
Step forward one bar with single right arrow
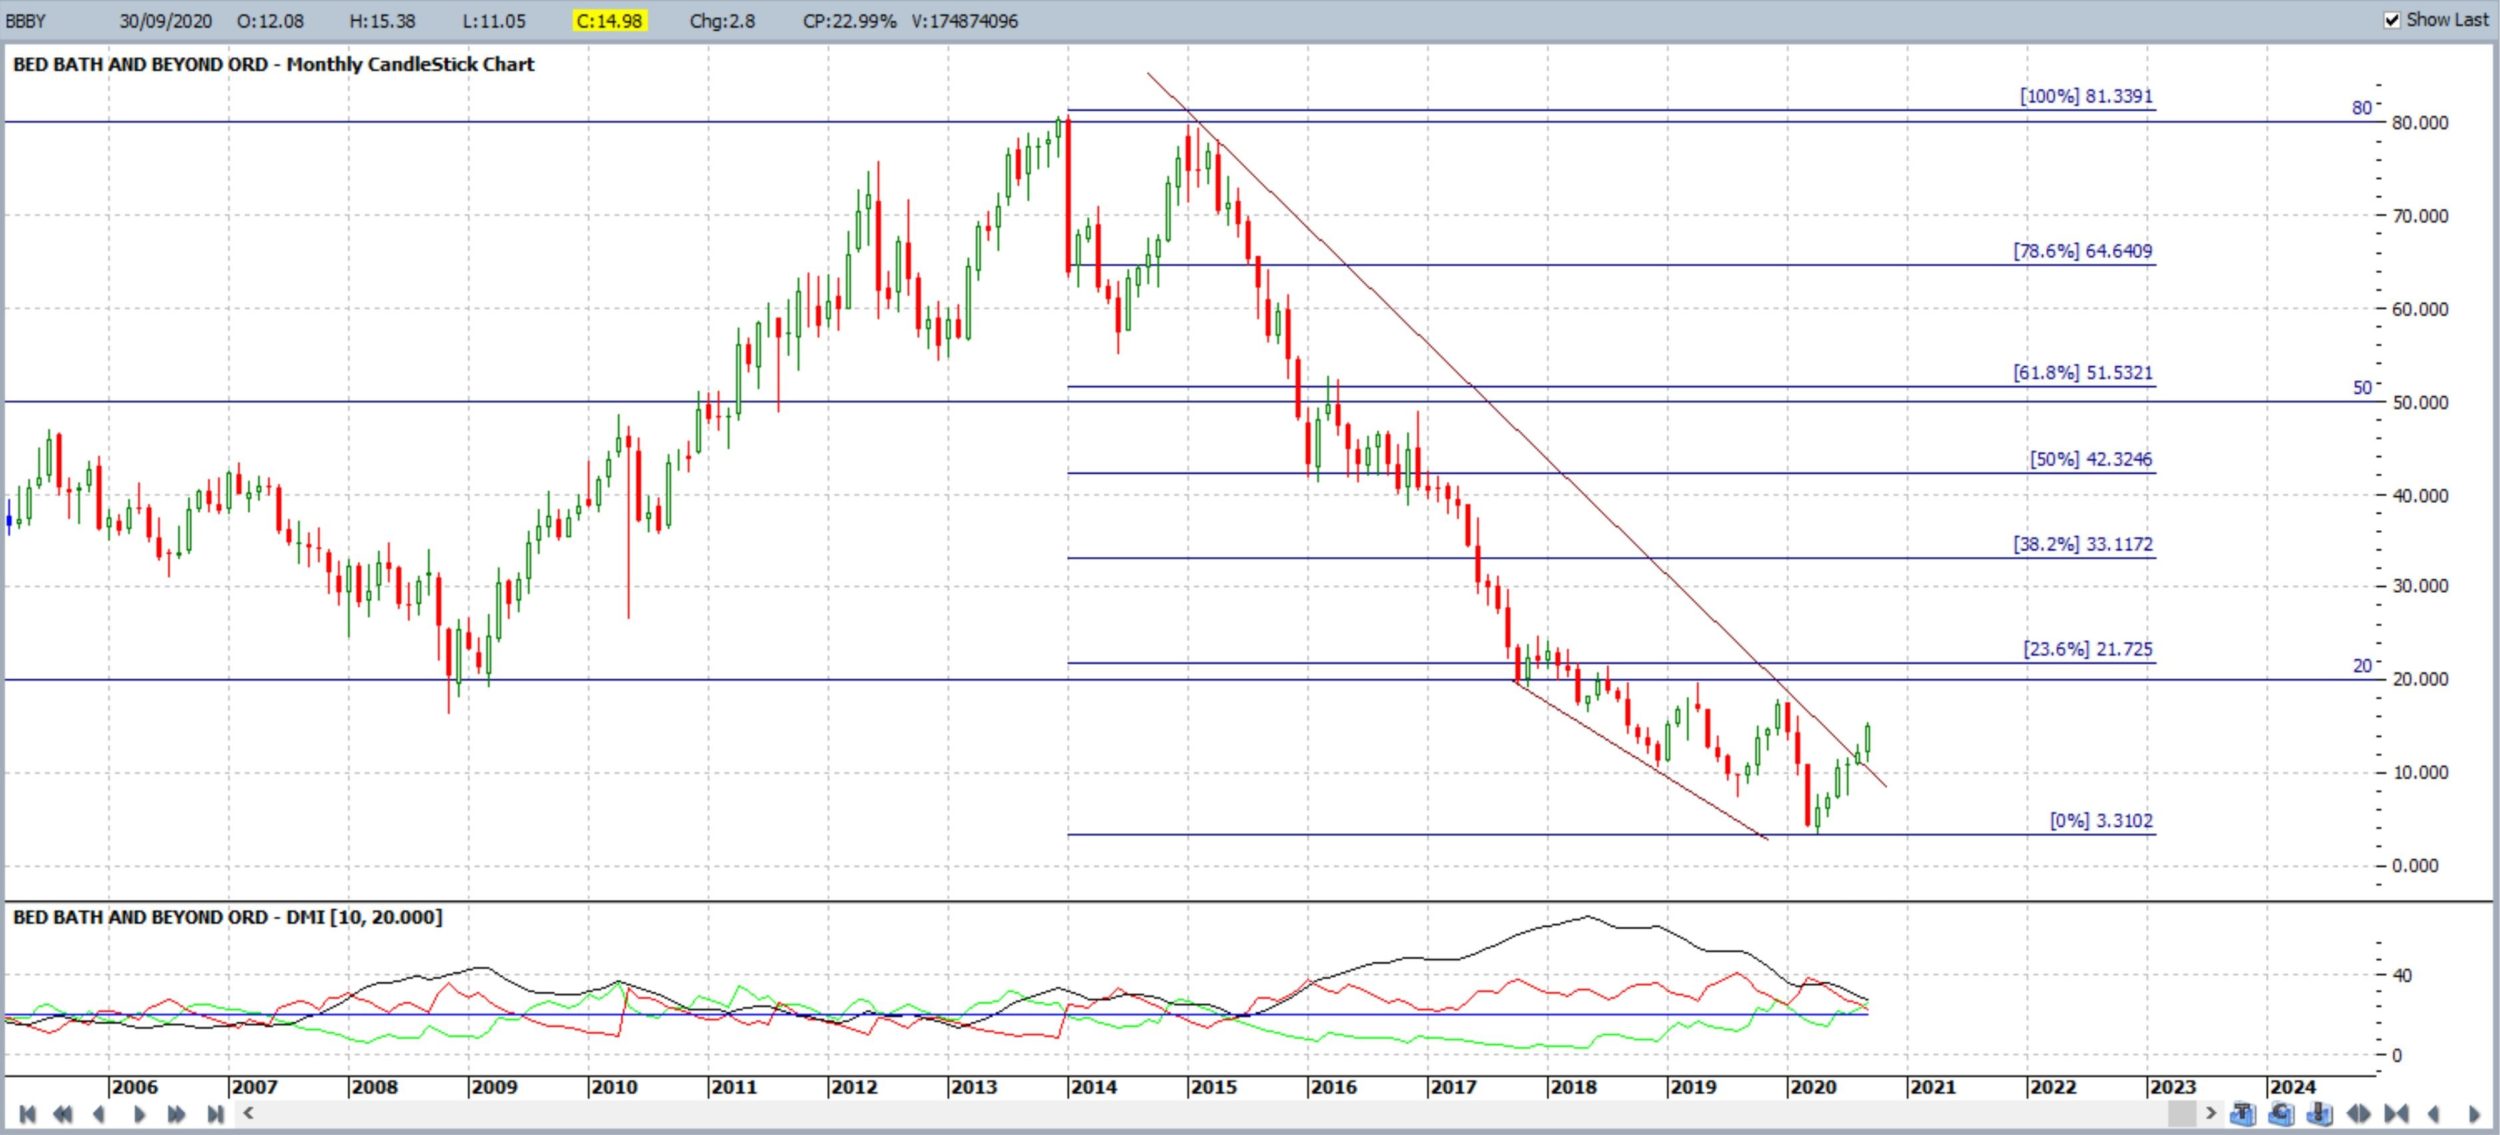(139, 1114)
